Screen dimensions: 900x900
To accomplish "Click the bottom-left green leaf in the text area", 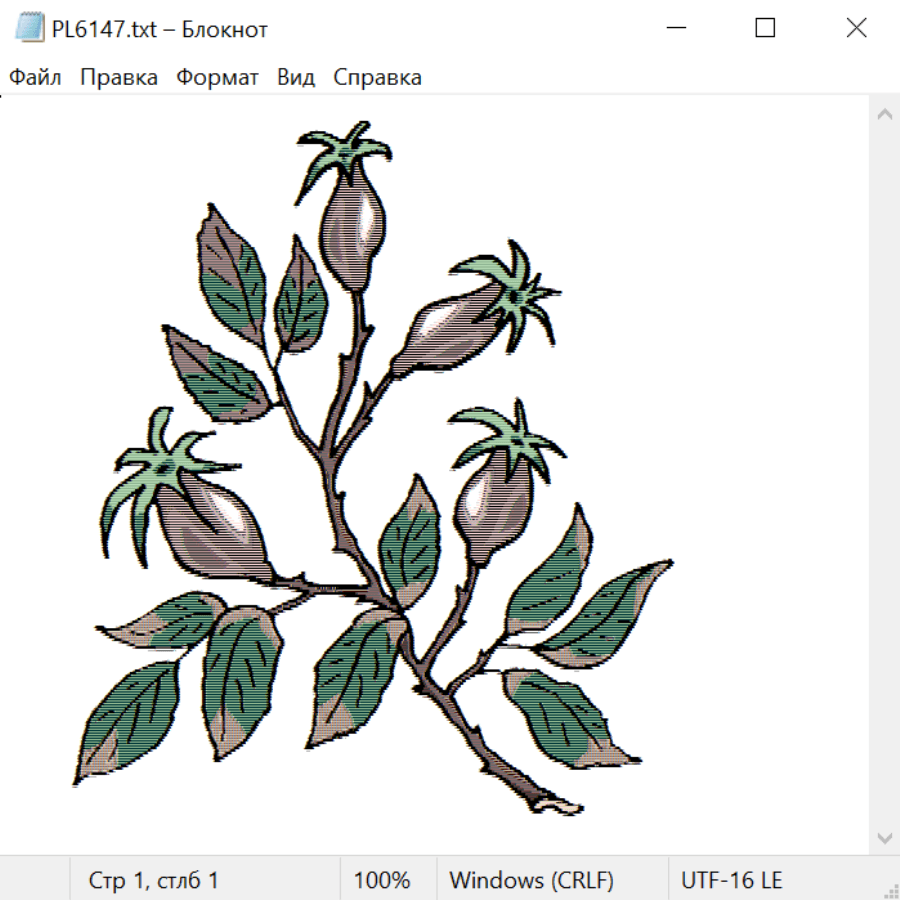I will tap(125, 721).
